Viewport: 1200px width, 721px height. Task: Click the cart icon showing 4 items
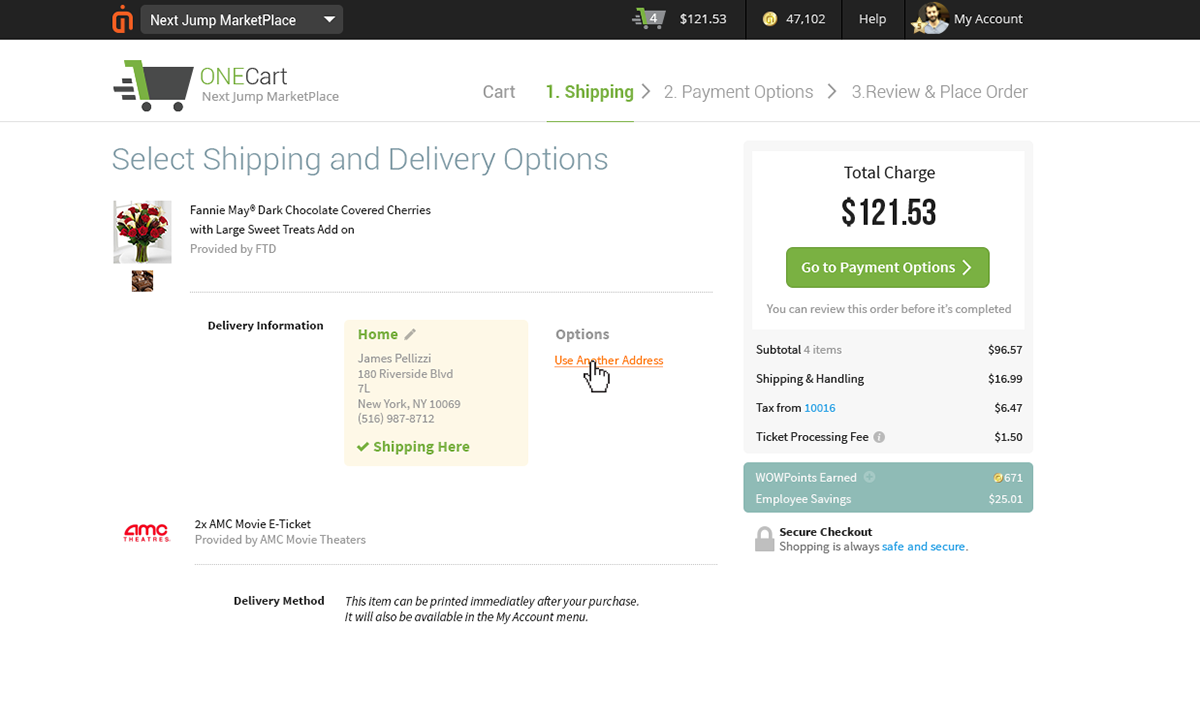point(649,18)
